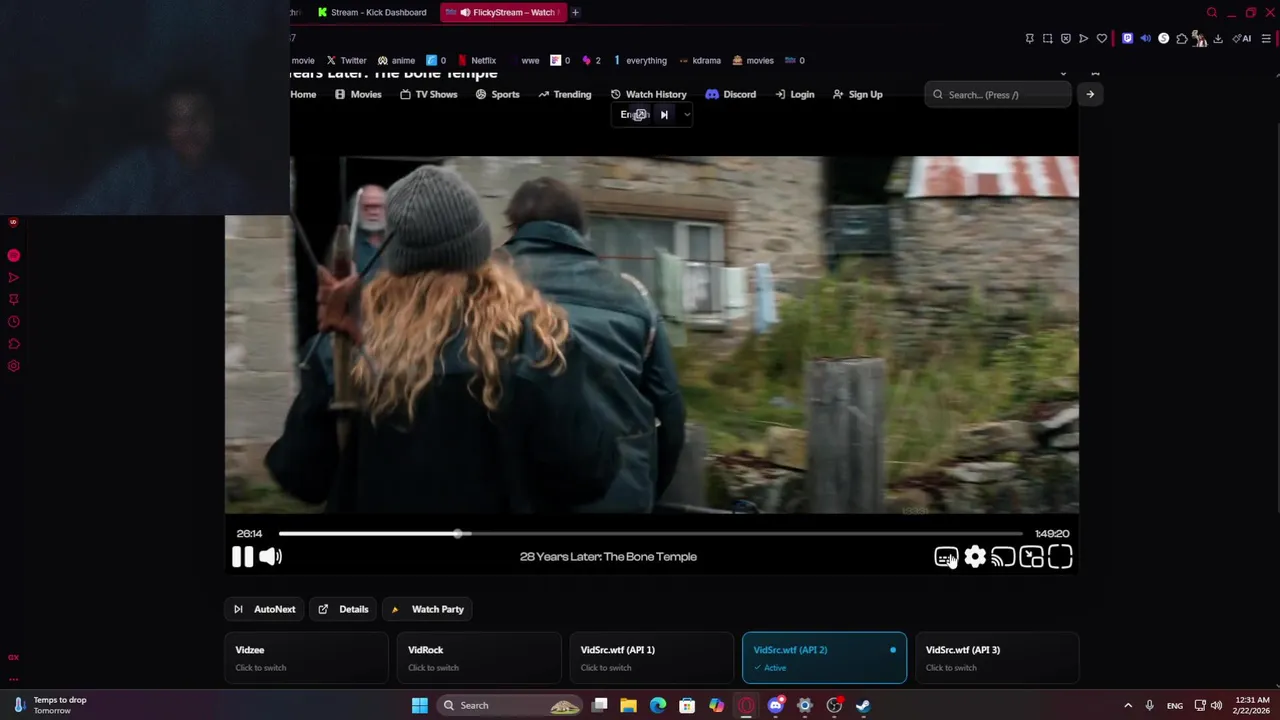Open the Details link
This screenshot has width=1280, height=720.
(343, 609)
